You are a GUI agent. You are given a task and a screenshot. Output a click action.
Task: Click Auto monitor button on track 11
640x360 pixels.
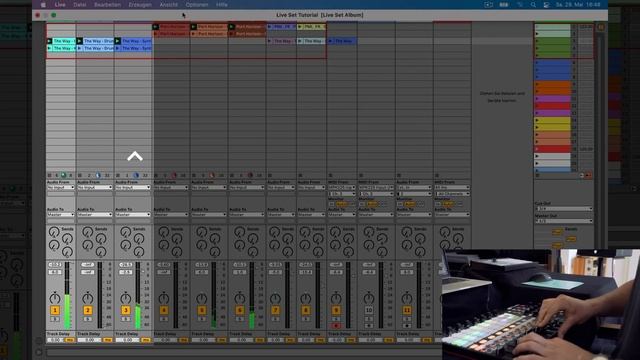410,204
